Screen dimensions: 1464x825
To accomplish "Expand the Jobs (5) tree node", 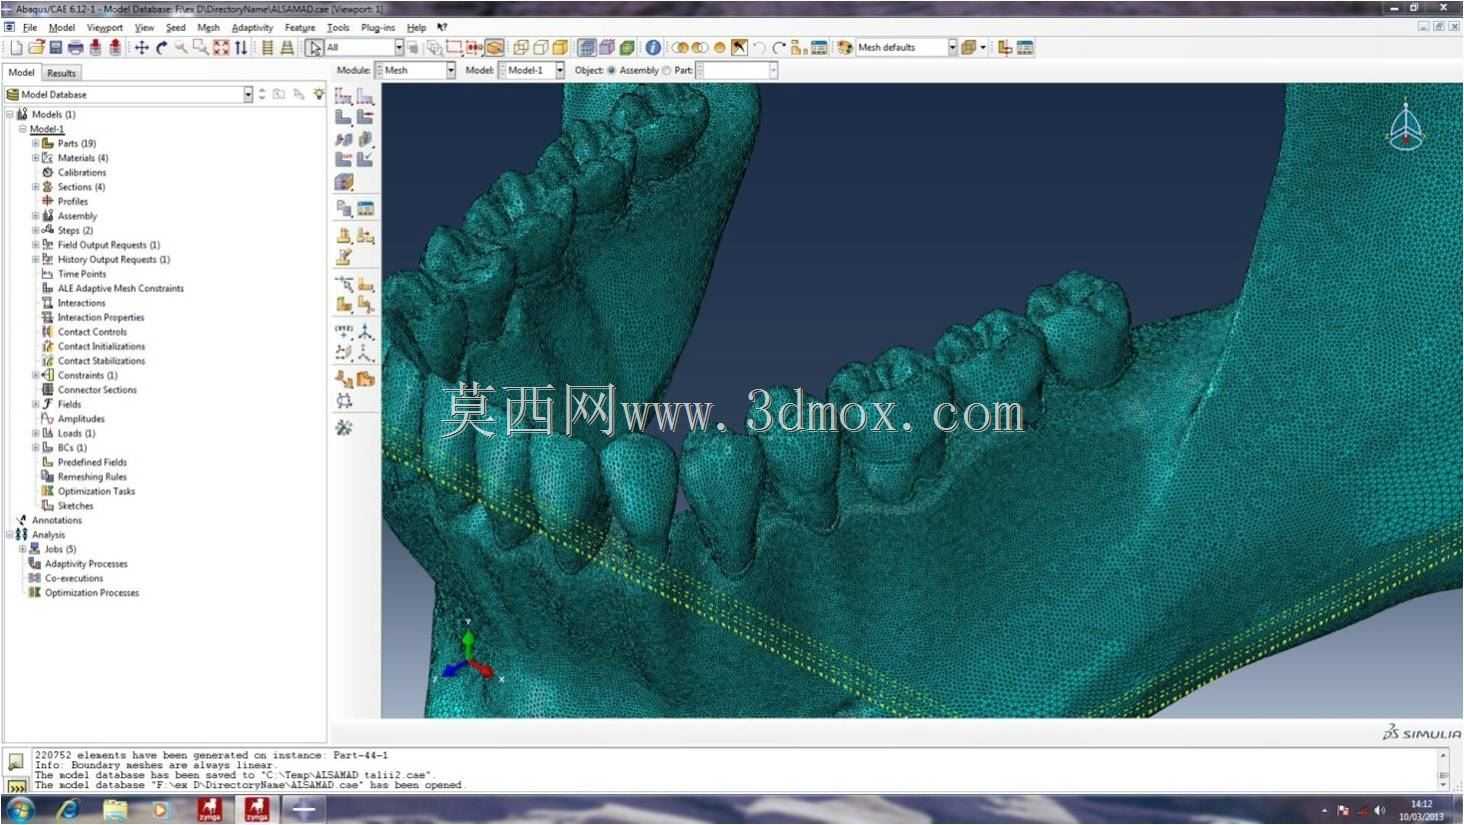I will tap(22, 549).
